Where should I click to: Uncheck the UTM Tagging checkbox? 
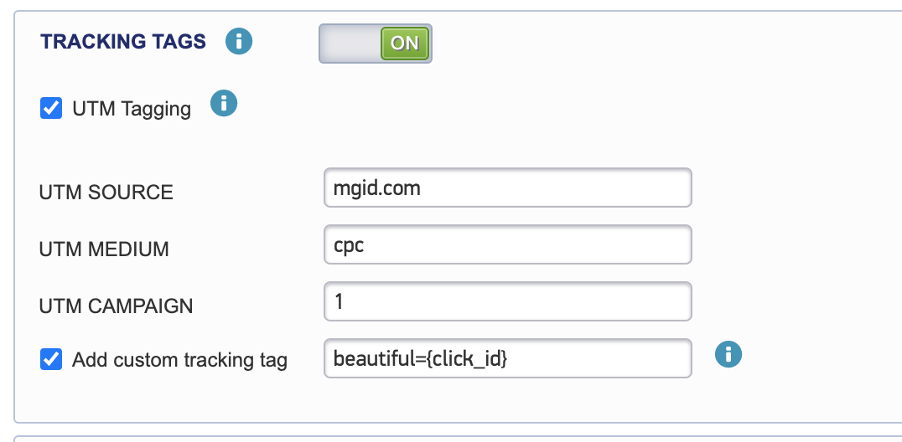[x=51, y=108]
